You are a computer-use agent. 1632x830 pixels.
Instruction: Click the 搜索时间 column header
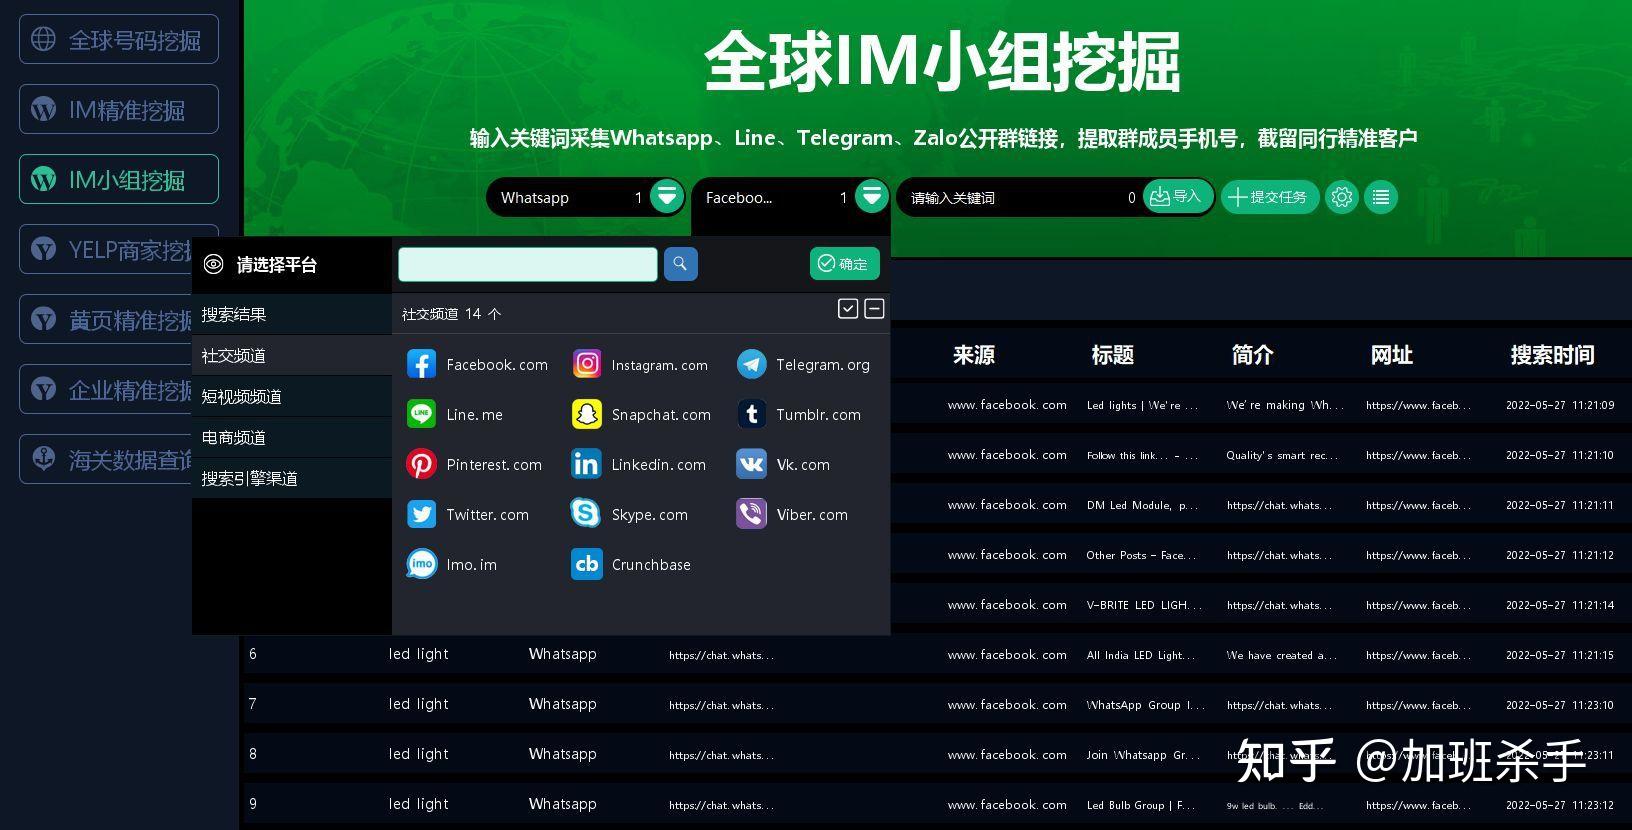point(1552,355)
